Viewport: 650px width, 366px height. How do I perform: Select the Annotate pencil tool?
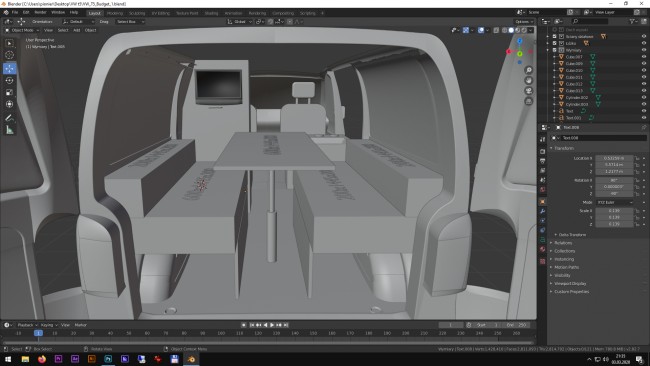(x=10, y=118)
